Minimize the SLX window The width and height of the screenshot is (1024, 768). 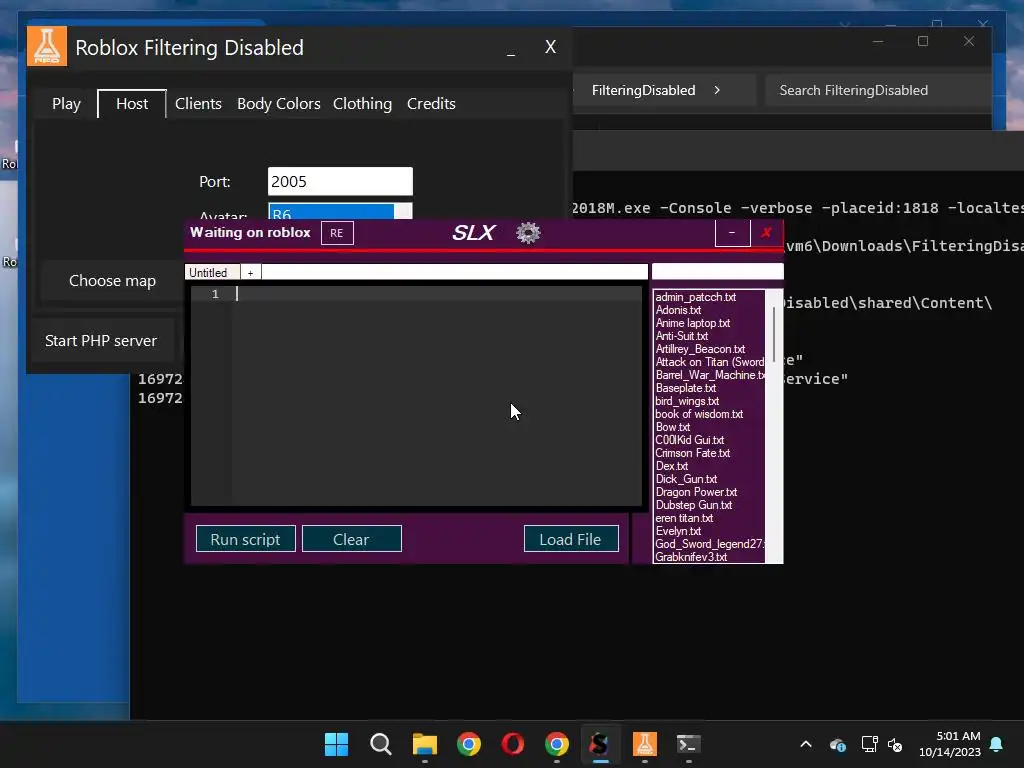(x=732, y=233)
